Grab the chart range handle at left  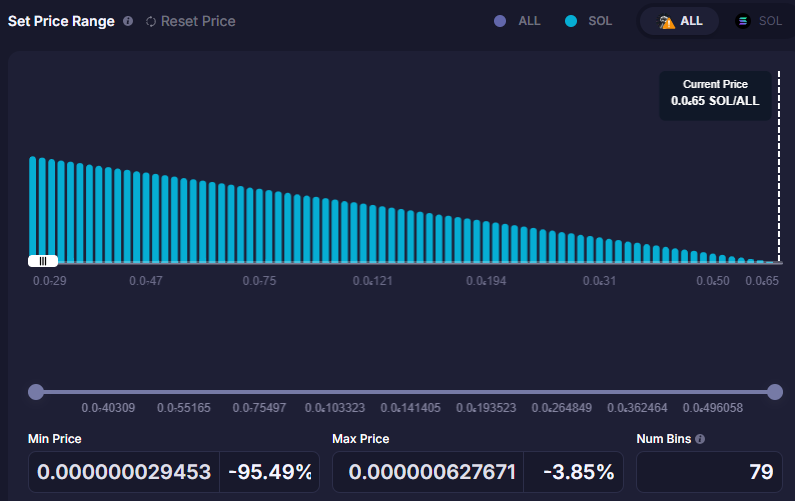pos(43,261)
